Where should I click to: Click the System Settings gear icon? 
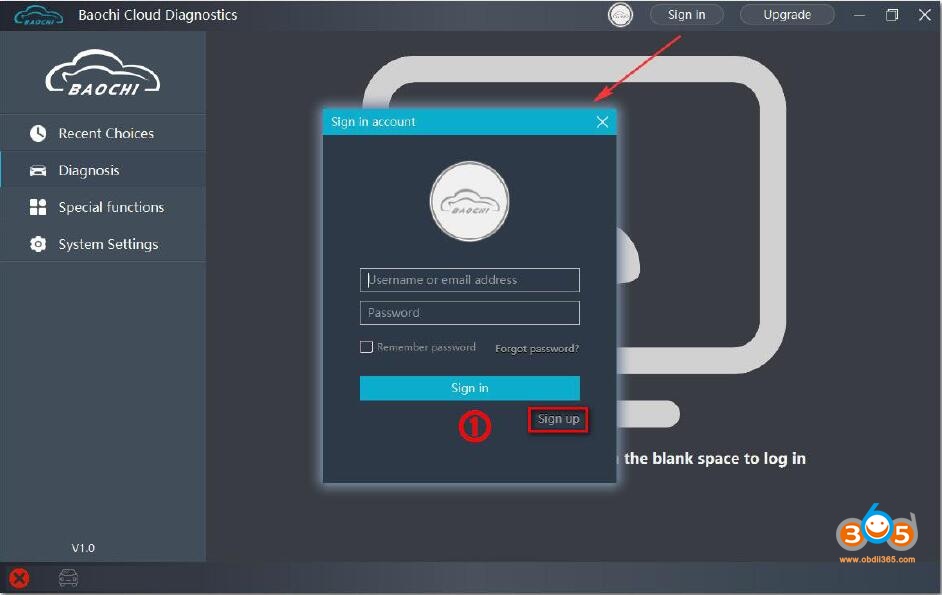(38, 244)
